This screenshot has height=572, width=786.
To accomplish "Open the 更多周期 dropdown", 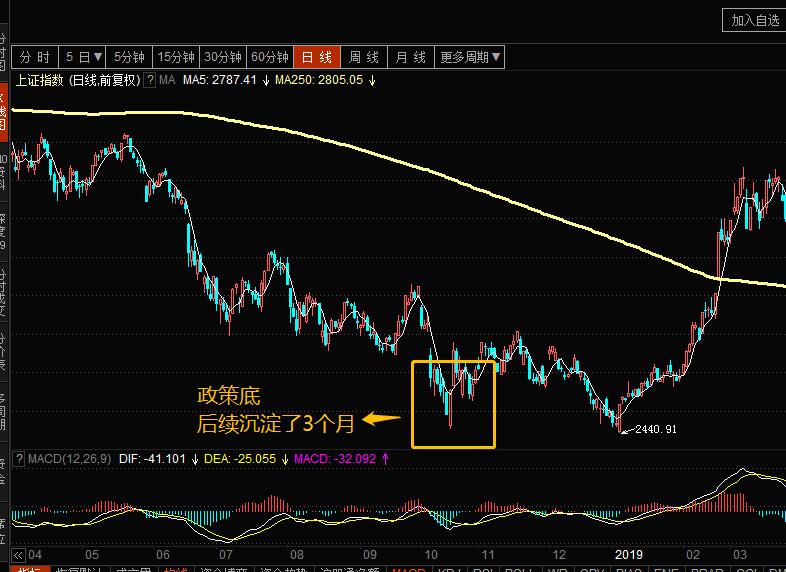I will (x=470, y=57).
